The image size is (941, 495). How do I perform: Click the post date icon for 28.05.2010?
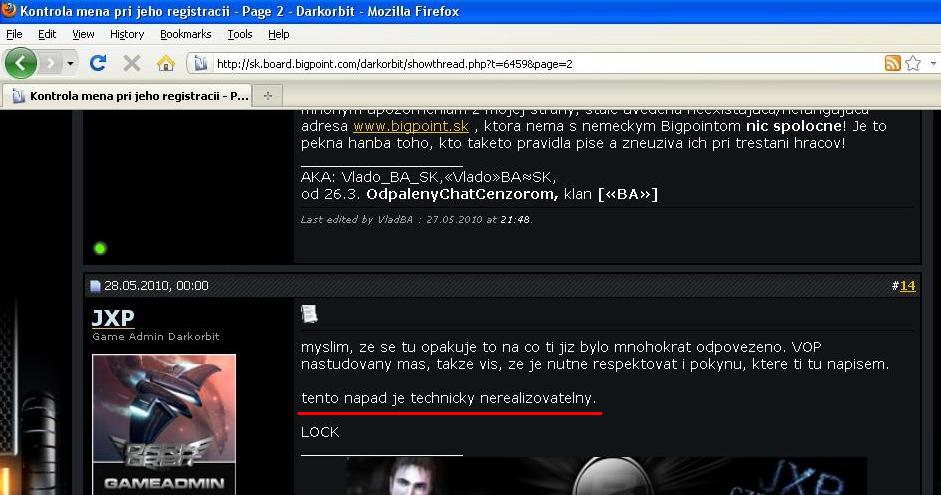tap(96, 286)
